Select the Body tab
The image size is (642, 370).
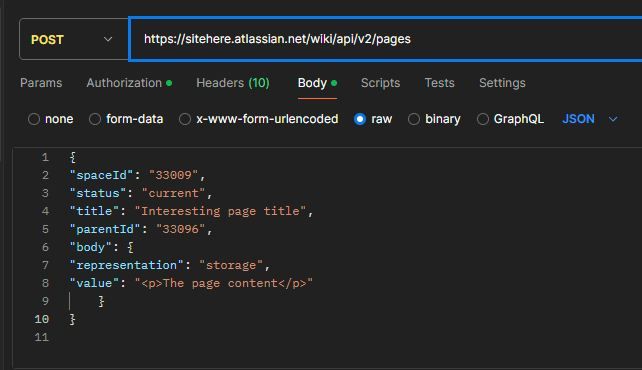coord(317,83)
